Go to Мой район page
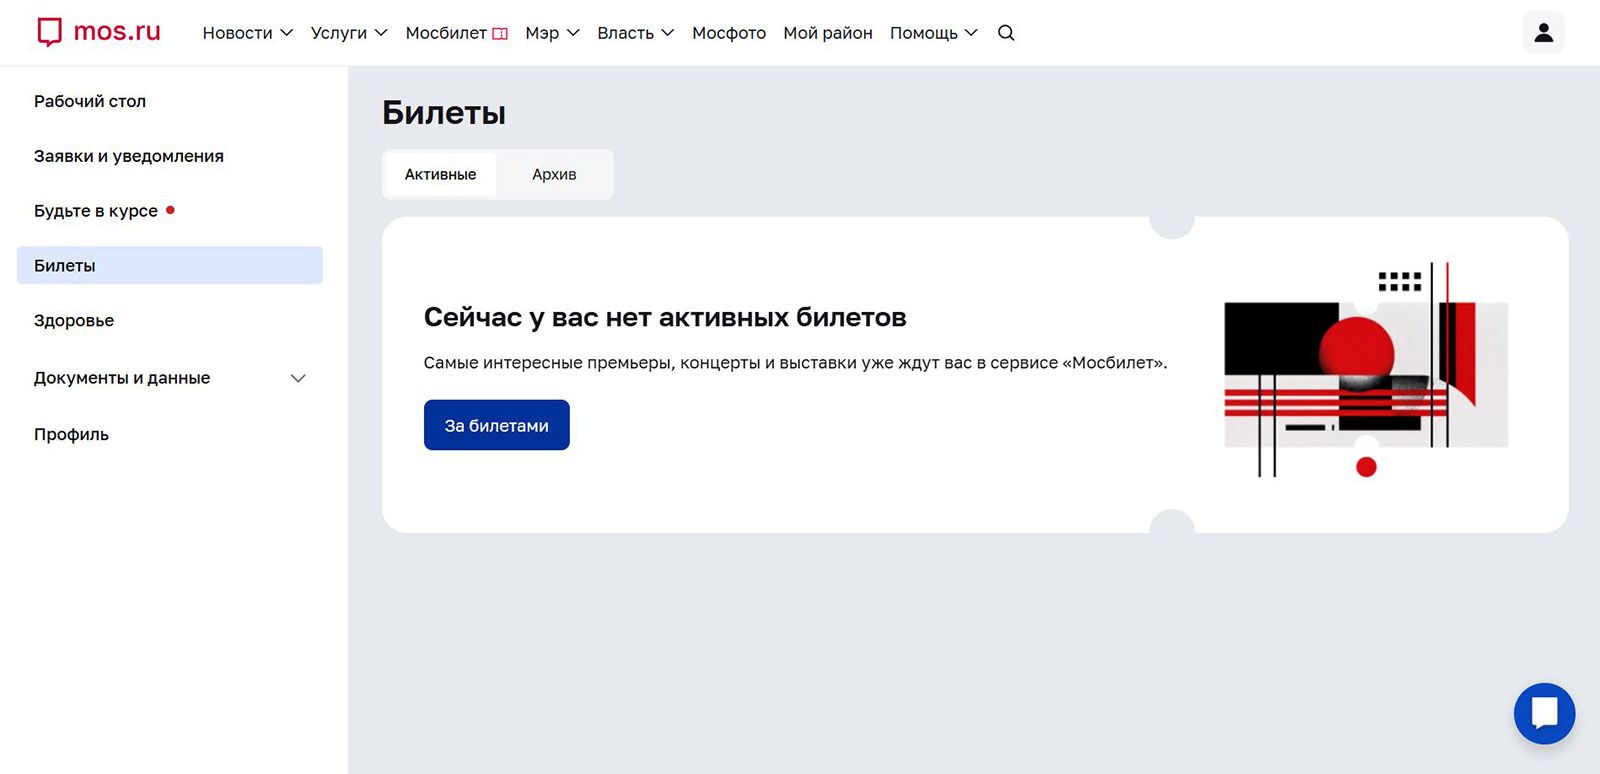The image size is (1600, 774). pos(827,33)
